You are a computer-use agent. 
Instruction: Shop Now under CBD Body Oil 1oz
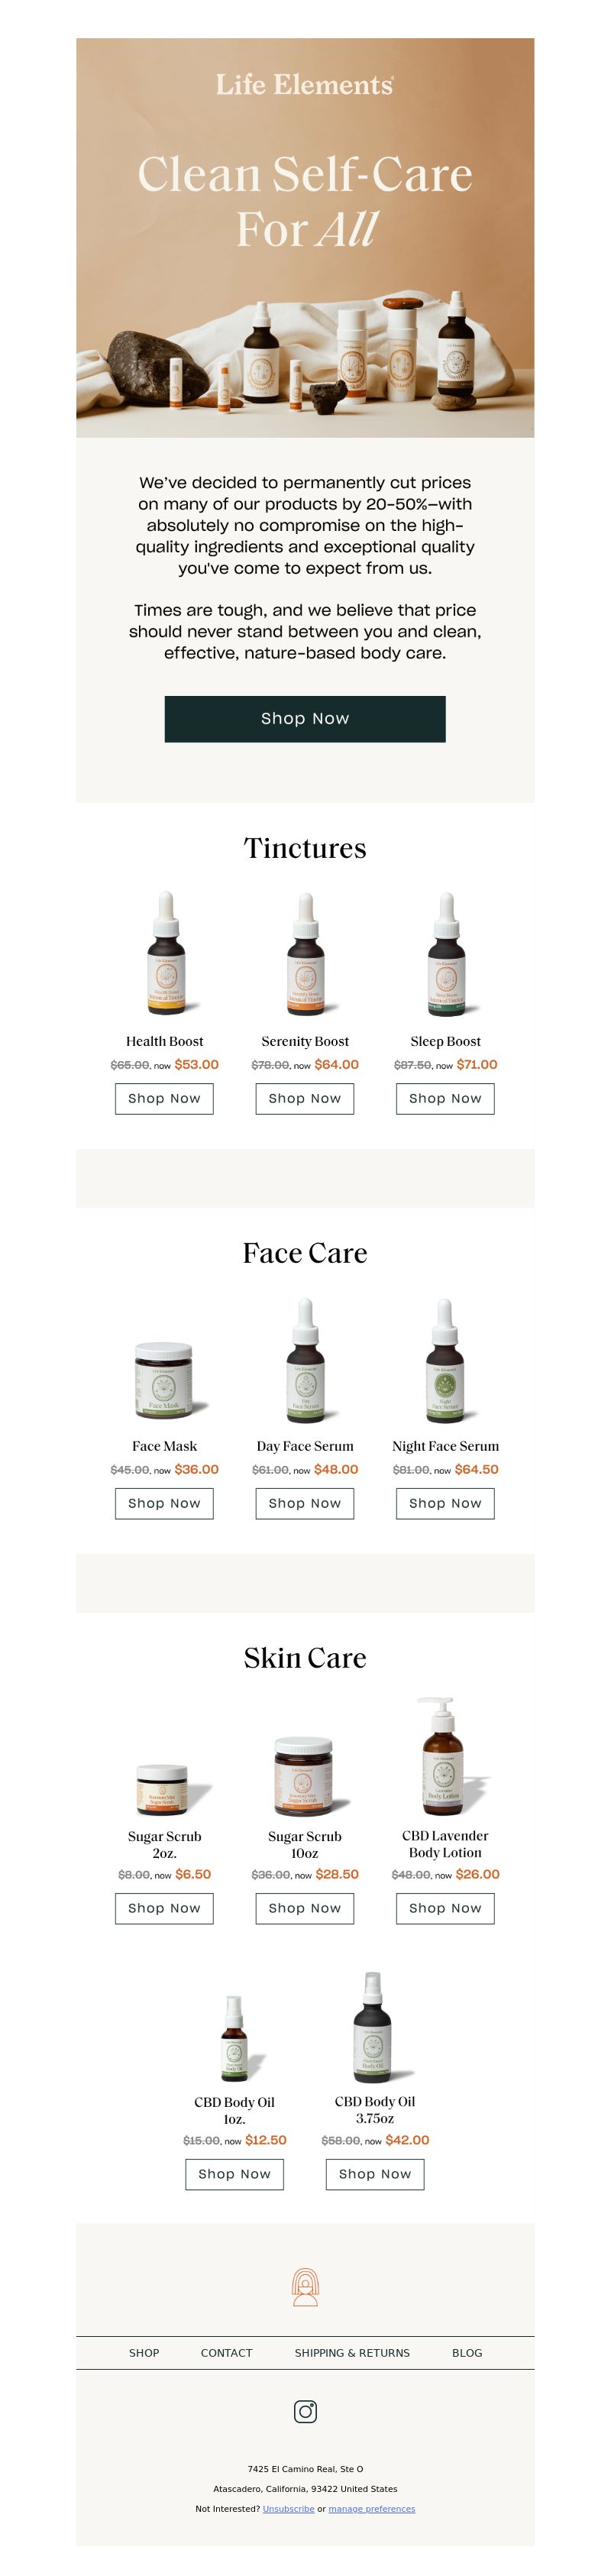click(235, 2174)
